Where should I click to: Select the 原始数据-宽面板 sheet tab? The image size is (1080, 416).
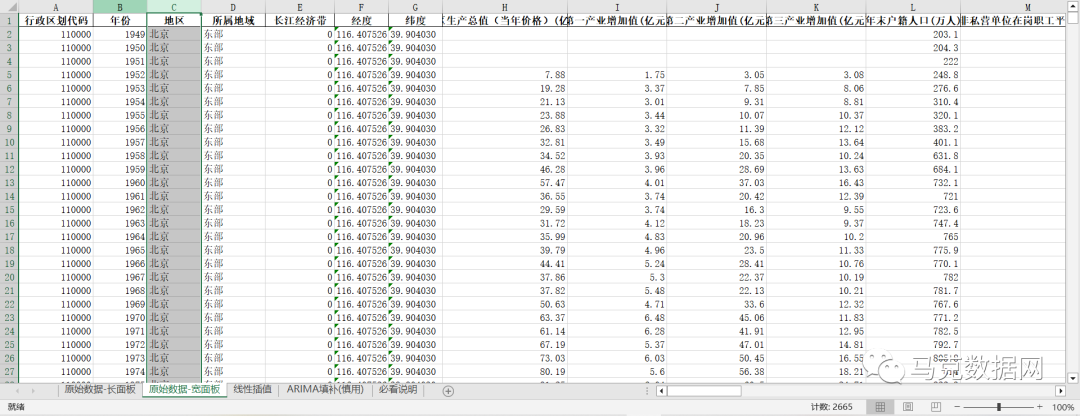185,390
